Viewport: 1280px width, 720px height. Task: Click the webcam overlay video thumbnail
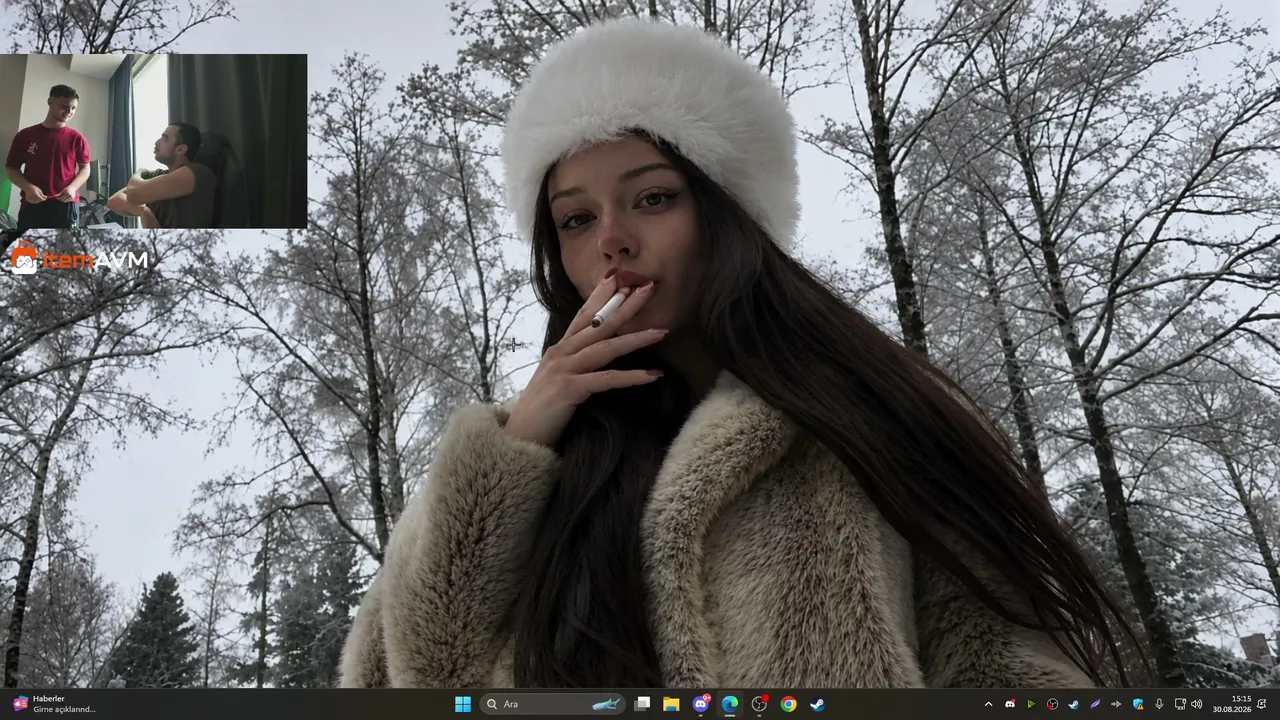[x=153, y=141]
